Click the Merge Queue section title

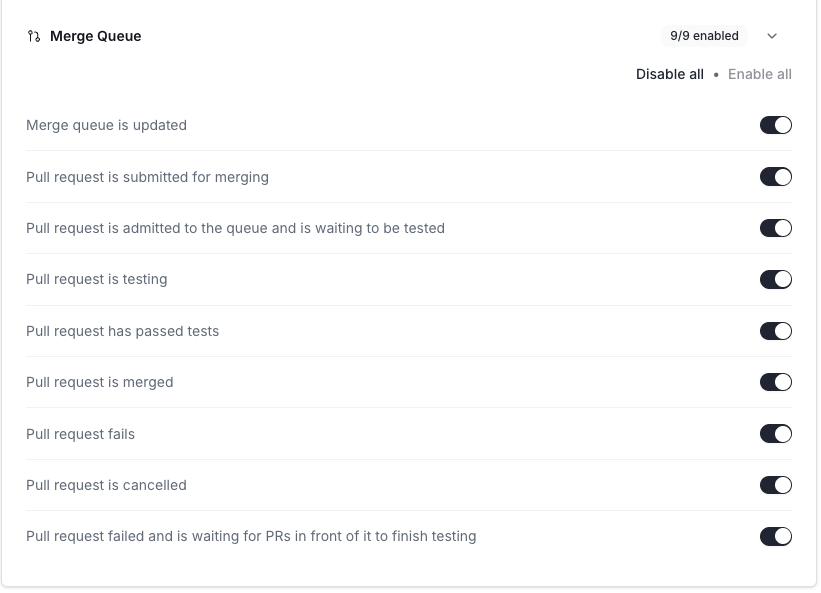96,36
